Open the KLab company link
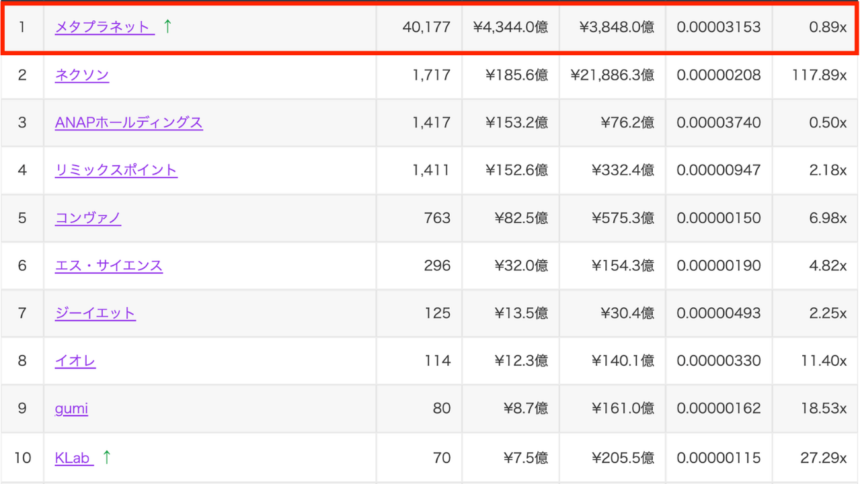Viewport: 860px width, 484px height. point(73,458)
